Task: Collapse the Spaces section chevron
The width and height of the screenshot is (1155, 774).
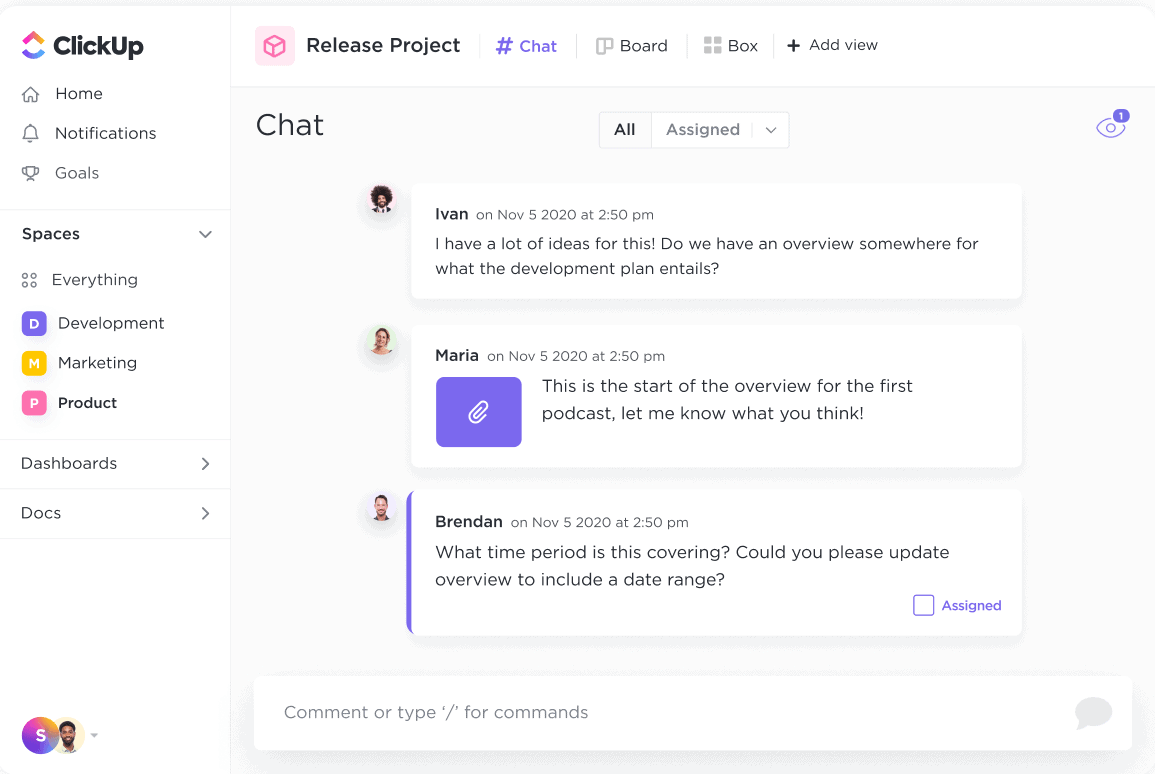Action: [x=205, y=234]
